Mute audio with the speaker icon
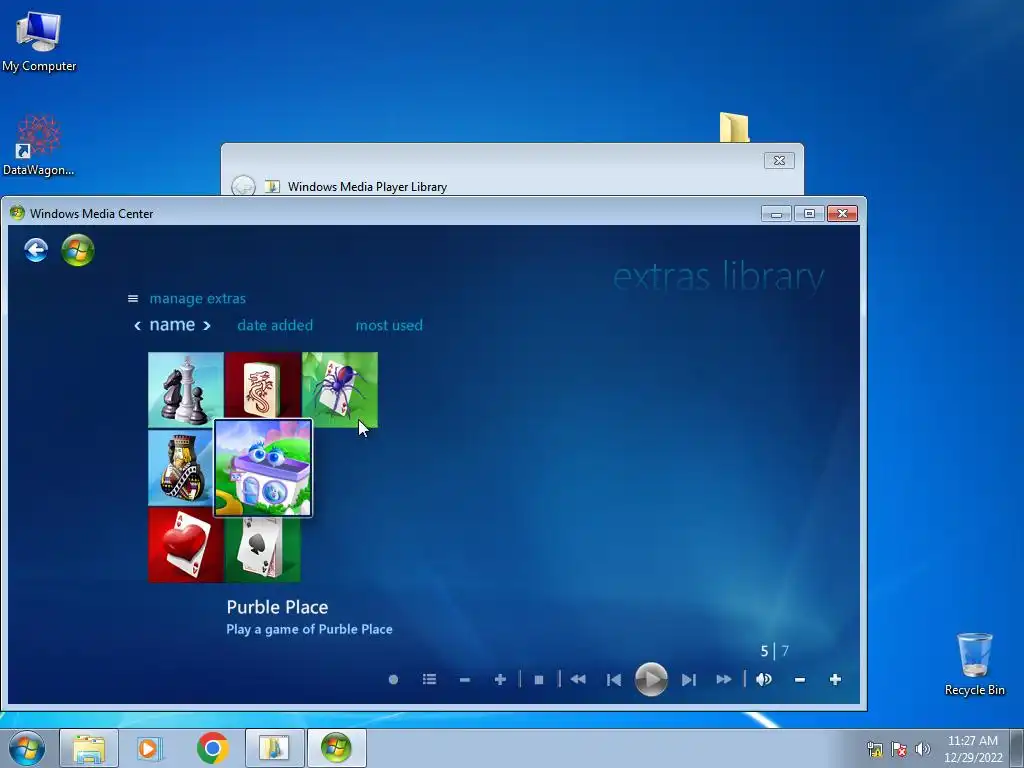Image resolution: width=1024 pixels, height=768 pixels. click(763, 680)
